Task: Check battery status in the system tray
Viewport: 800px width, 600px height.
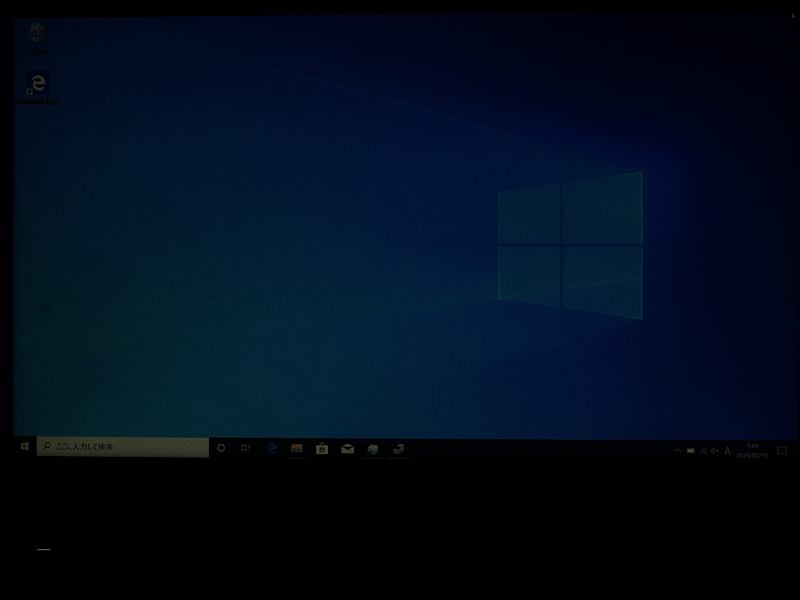Action: coord(690,451)
